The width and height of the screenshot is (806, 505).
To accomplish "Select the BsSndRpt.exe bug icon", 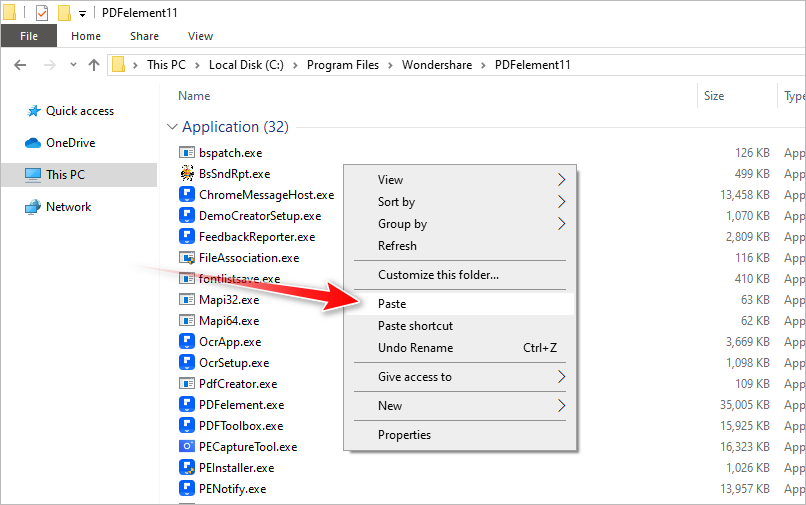I will pyautogui.click(x=187, y=174).
